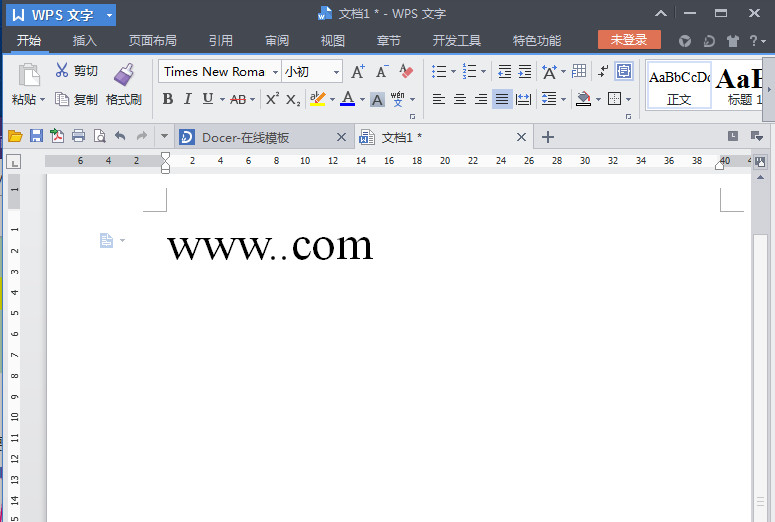Click the Cut scissors icon

coord(62,71)
